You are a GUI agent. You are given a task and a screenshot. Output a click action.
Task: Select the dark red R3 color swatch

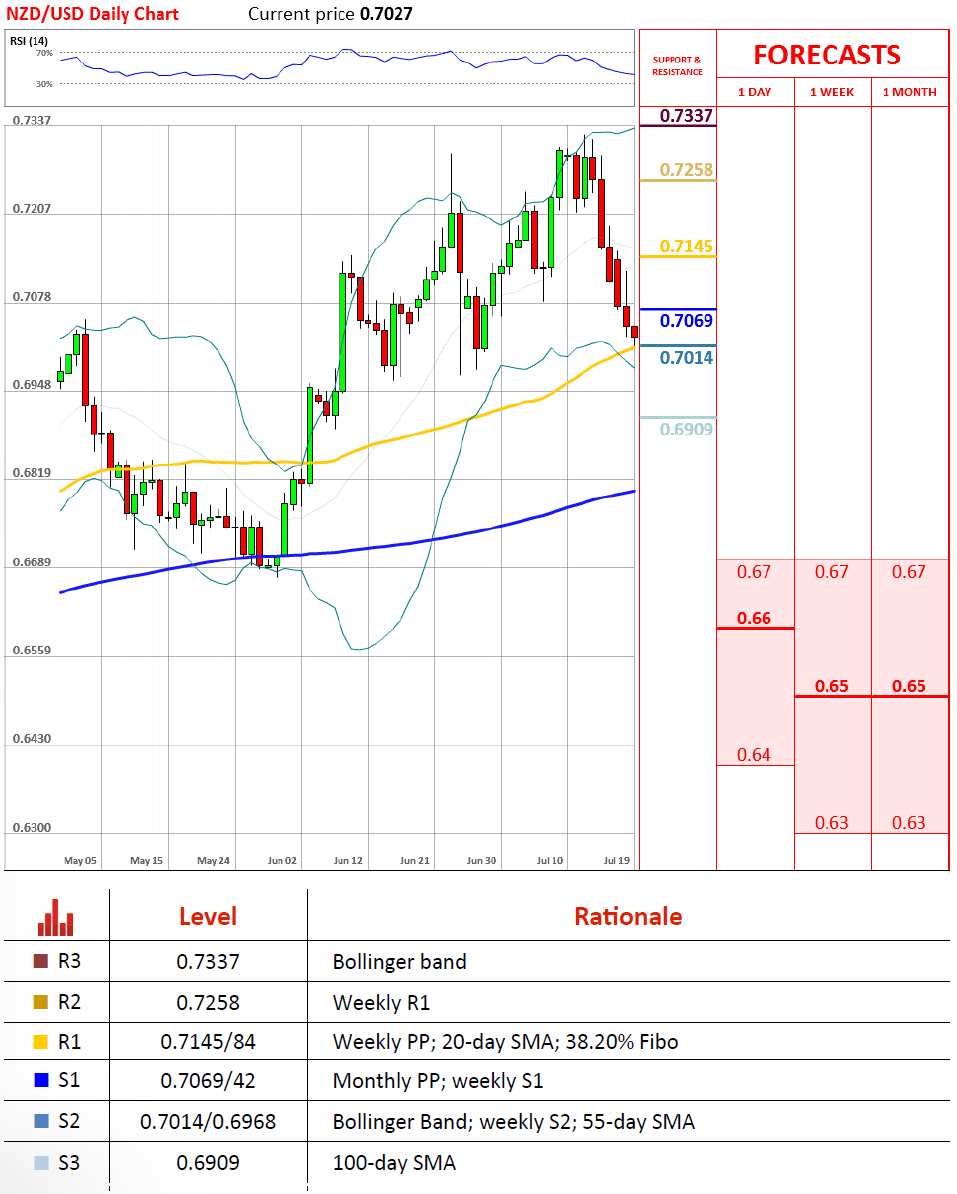(x=40, y=962)
